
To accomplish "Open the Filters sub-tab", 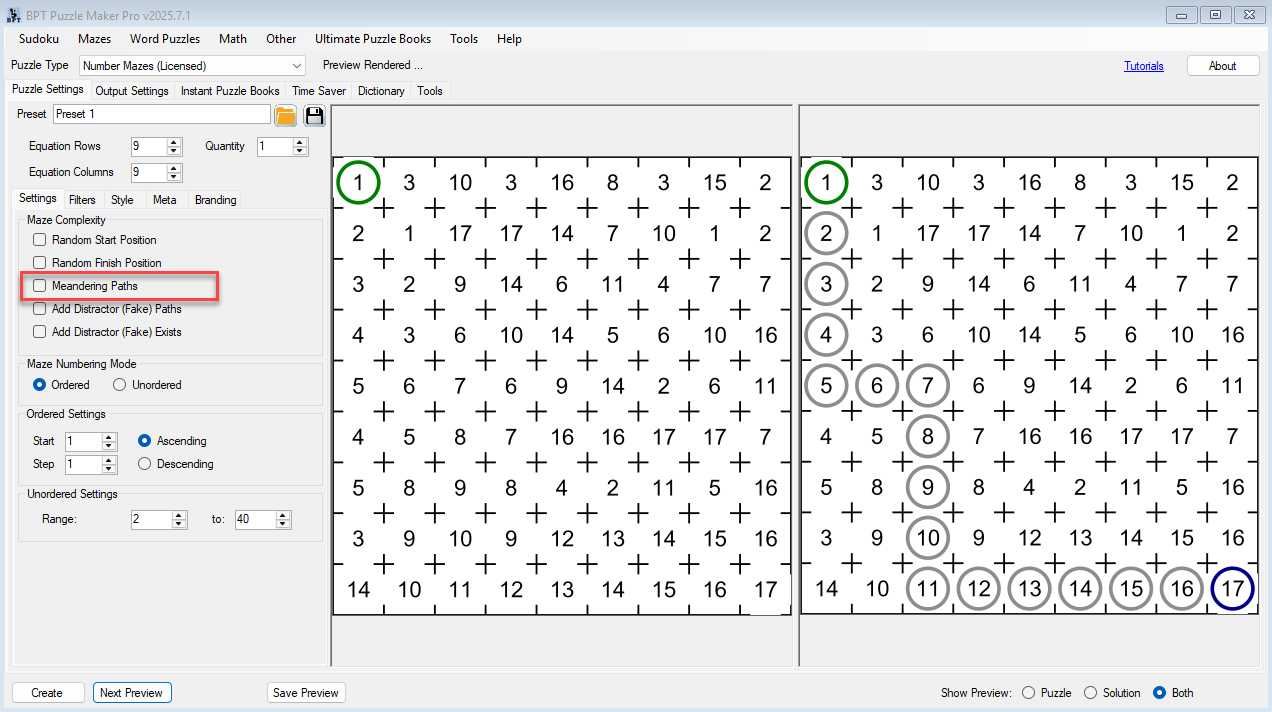I will click(x=82, y=200).
